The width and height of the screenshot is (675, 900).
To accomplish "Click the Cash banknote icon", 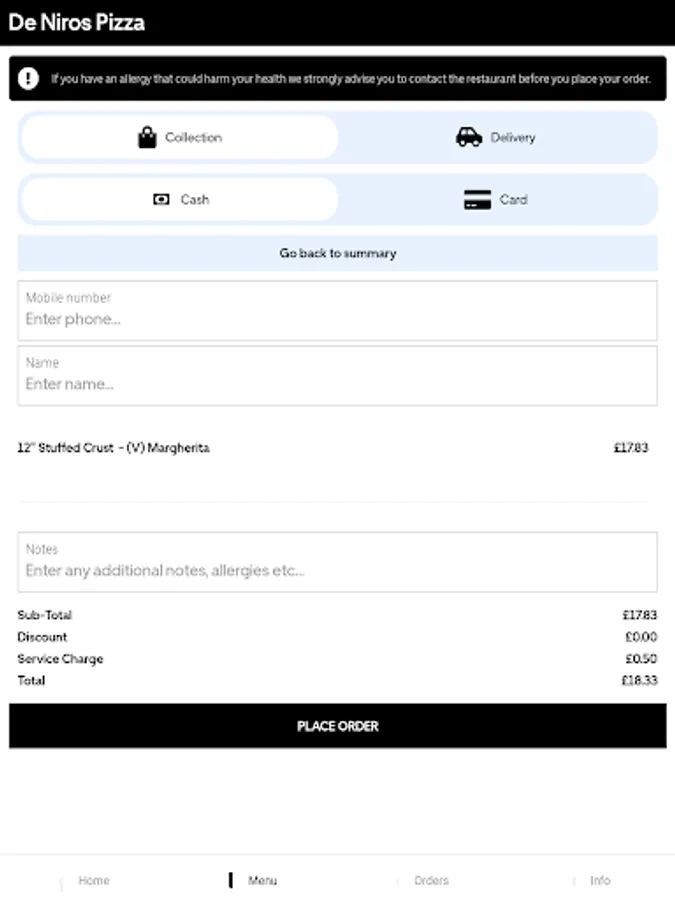I will pyautogui.click(x=162, y=199).
